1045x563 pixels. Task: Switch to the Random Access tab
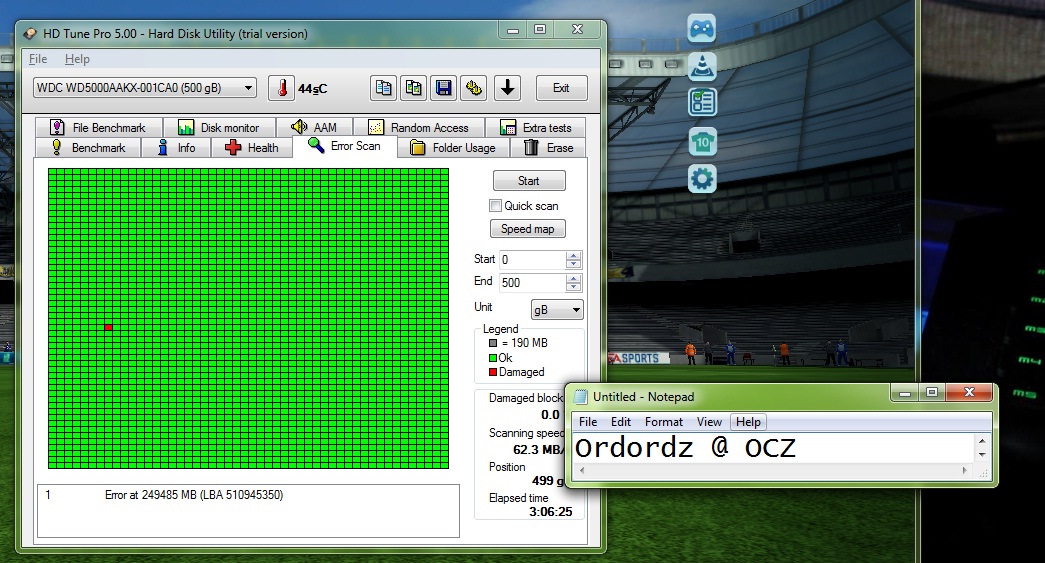click(x=419, y=127)
